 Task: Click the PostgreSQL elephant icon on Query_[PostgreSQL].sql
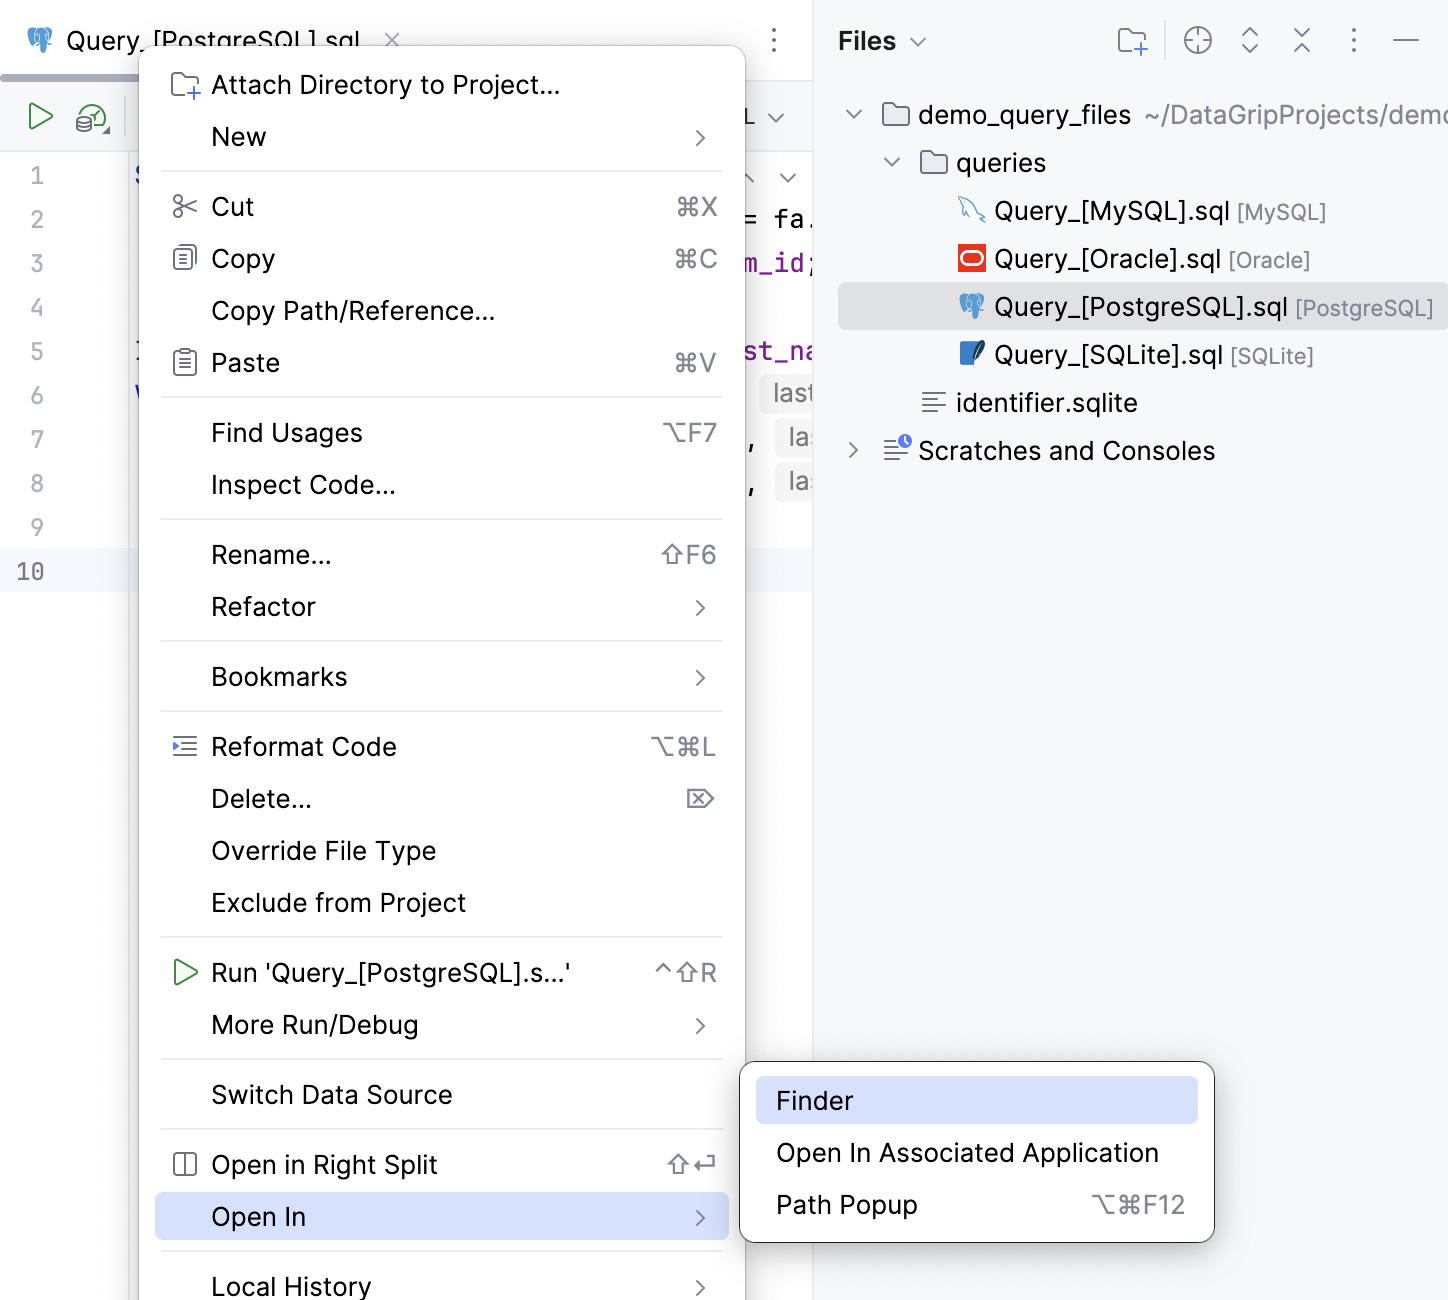coord(971,306)
